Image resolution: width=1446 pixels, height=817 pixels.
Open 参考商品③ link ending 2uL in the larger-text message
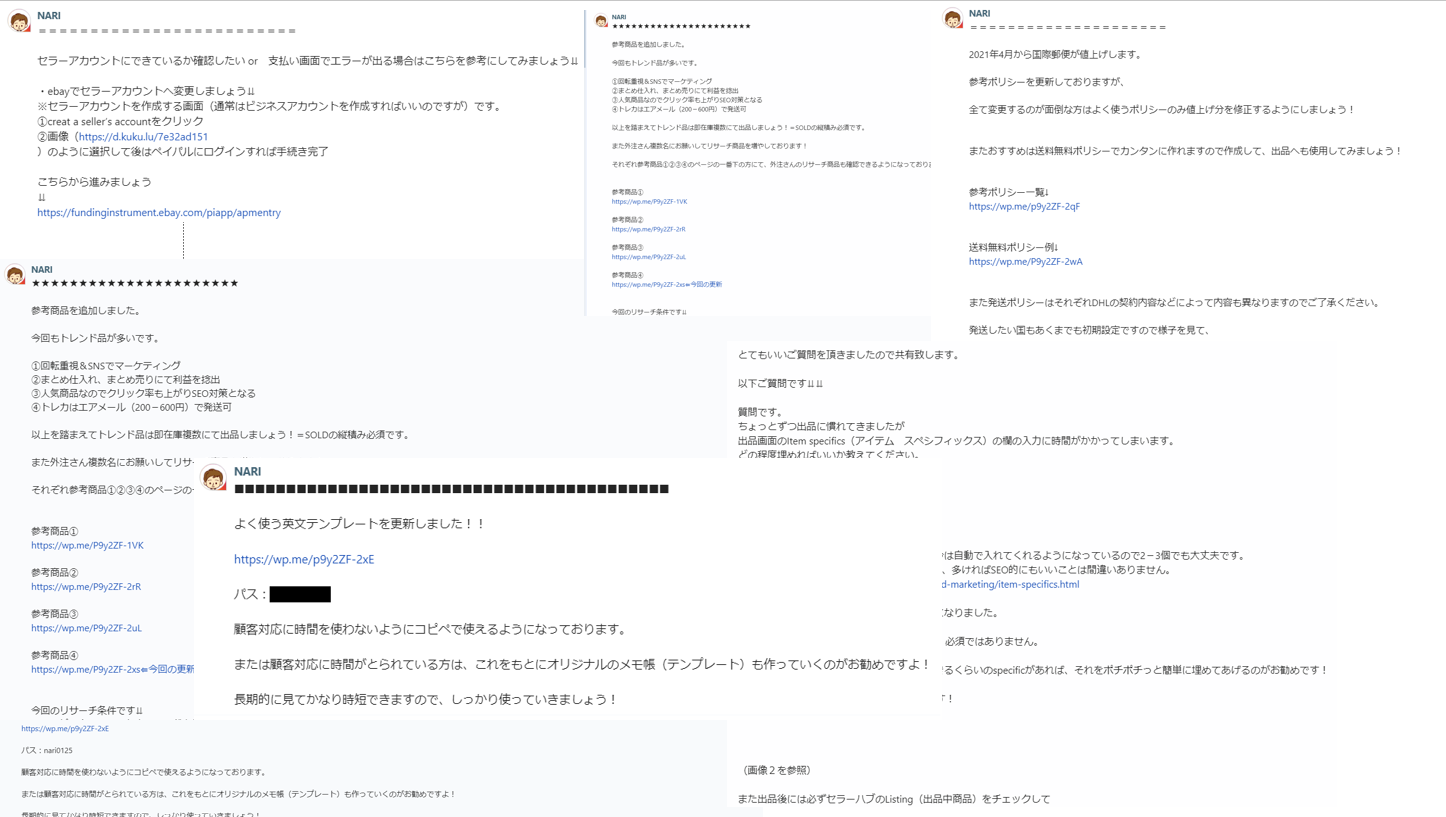coord(86,629)
